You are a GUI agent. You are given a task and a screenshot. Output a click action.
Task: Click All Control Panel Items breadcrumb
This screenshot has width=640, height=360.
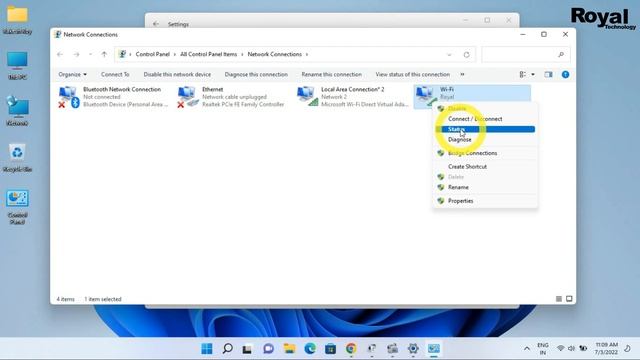[208, 54]
